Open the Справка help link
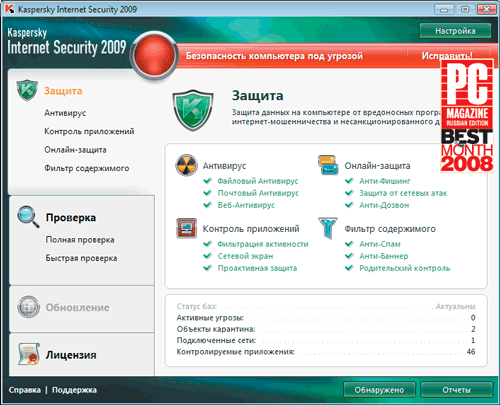The image size is (500, 405). point(25,390)
